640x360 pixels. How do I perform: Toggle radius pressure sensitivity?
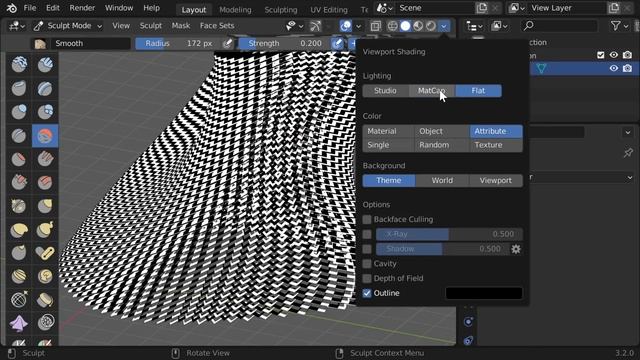click(x=228, y=43)
